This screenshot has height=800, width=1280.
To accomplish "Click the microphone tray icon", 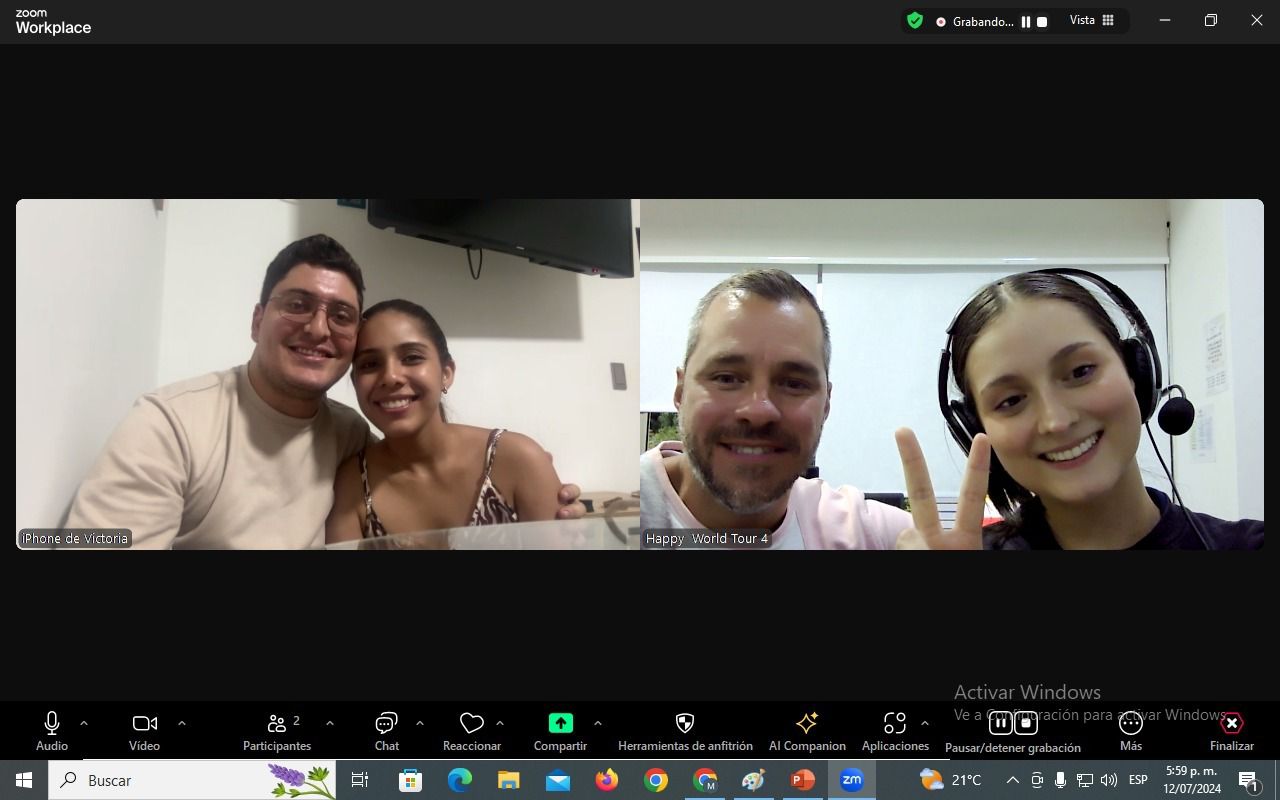I will (x=1060, y=780).
